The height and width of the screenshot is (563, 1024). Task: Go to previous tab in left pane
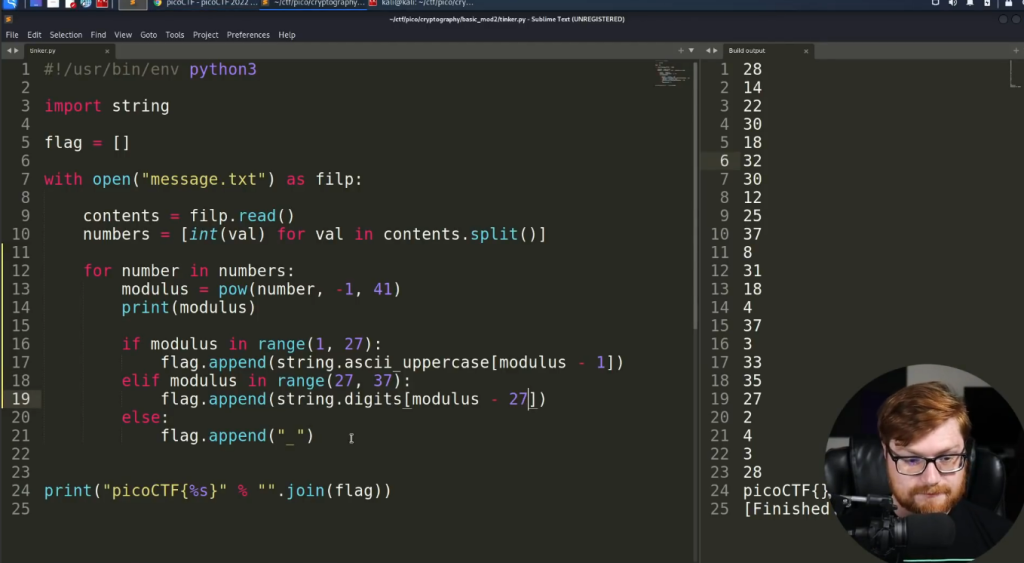point(9,50)
